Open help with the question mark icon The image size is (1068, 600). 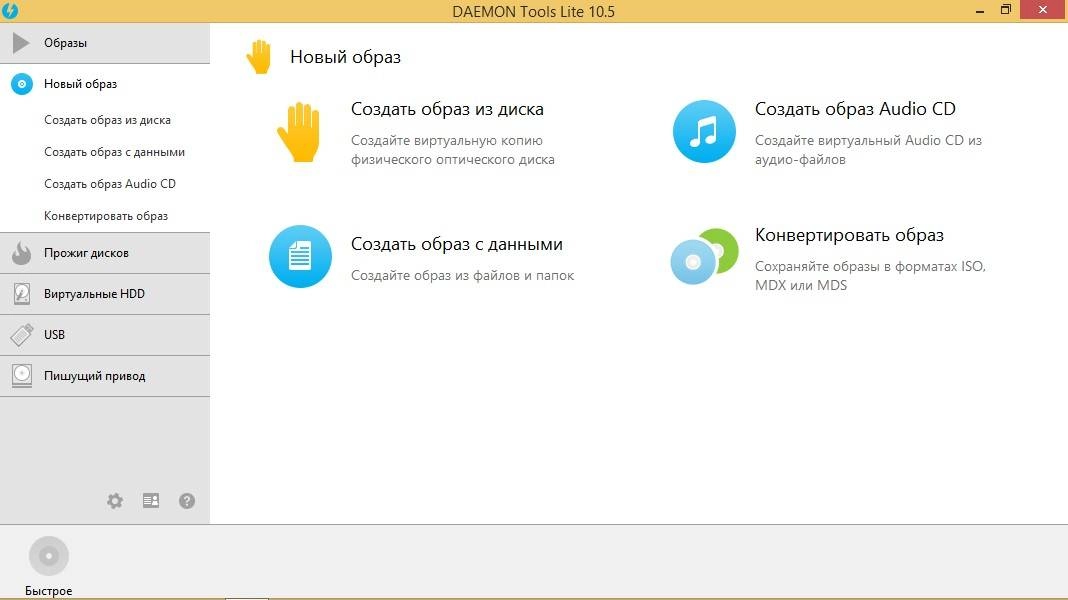(x=187, y=501)
